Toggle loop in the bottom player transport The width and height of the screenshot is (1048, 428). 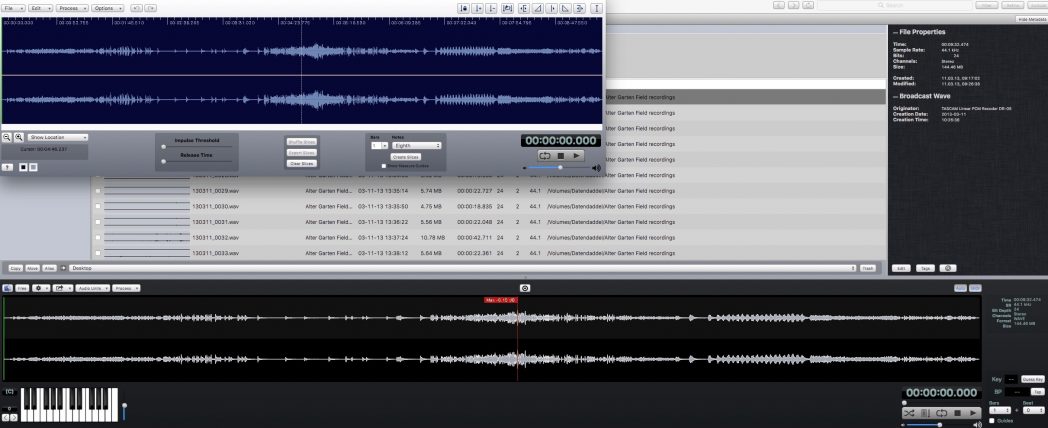click(941, 413)
